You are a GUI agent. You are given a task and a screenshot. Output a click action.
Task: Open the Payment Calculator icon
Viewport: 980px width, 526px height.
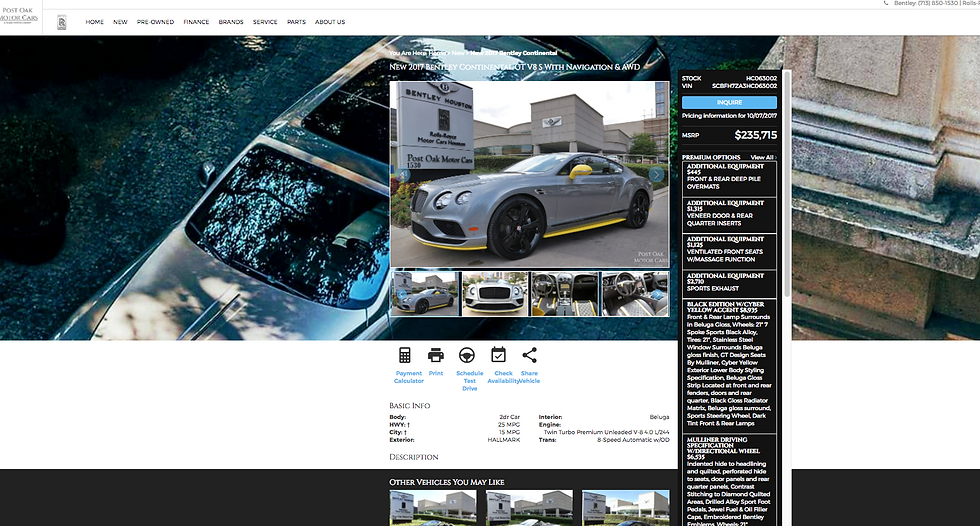tap(404, 355)
